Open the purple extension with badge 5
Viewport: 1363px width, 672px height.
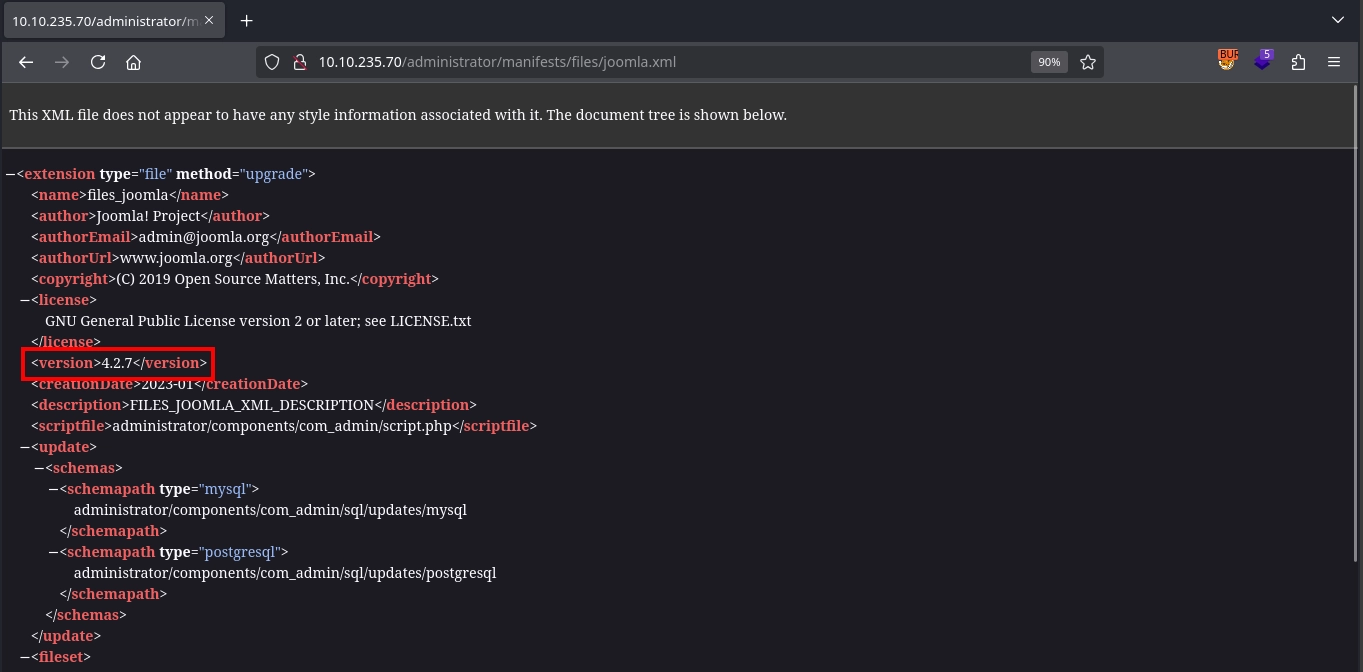click(x=1263, y=61)
